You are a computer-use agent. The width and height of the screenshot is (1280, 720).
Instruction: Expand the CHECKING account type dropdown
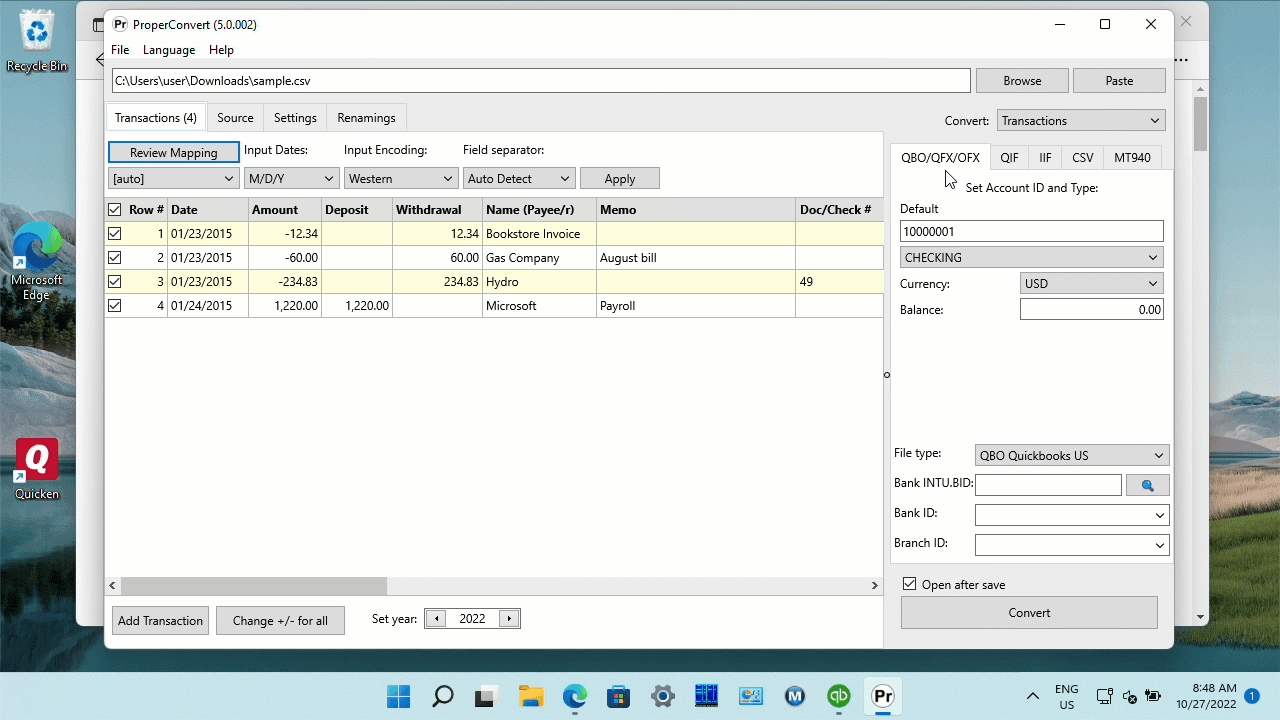(1031, 257)
